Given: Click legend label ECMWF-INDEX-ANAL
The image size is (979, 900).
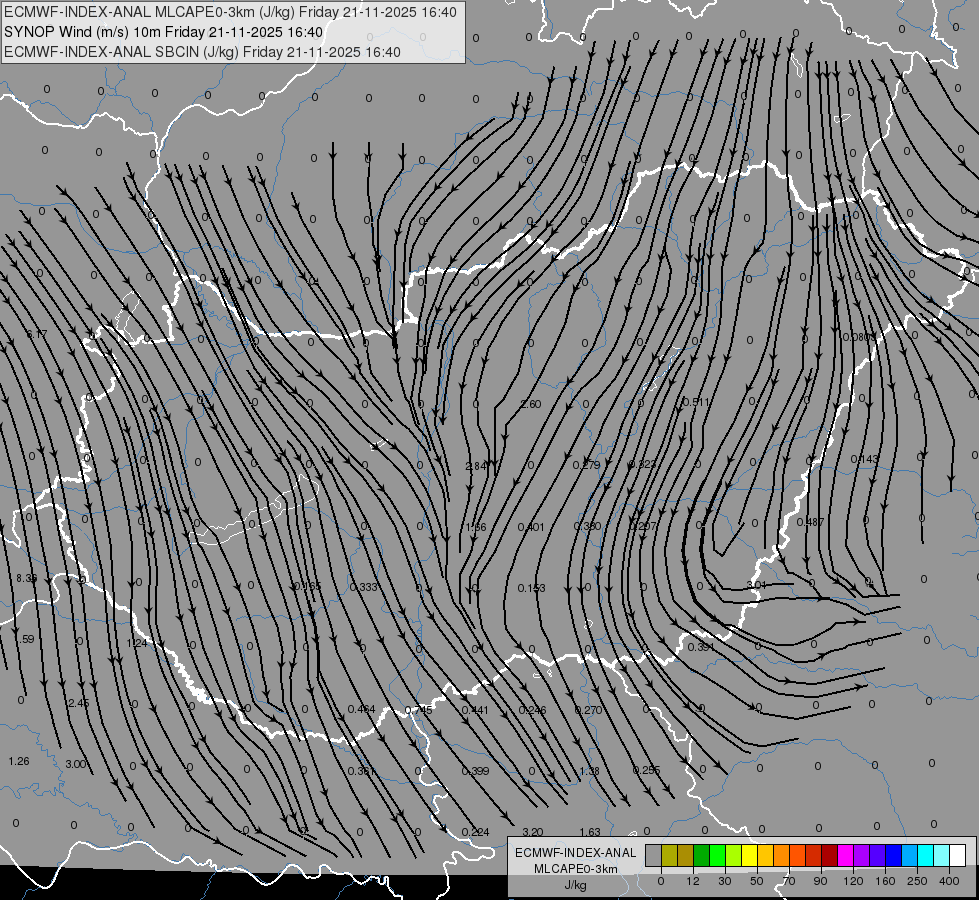Looking at the screenshot, I should click(576, 853).
